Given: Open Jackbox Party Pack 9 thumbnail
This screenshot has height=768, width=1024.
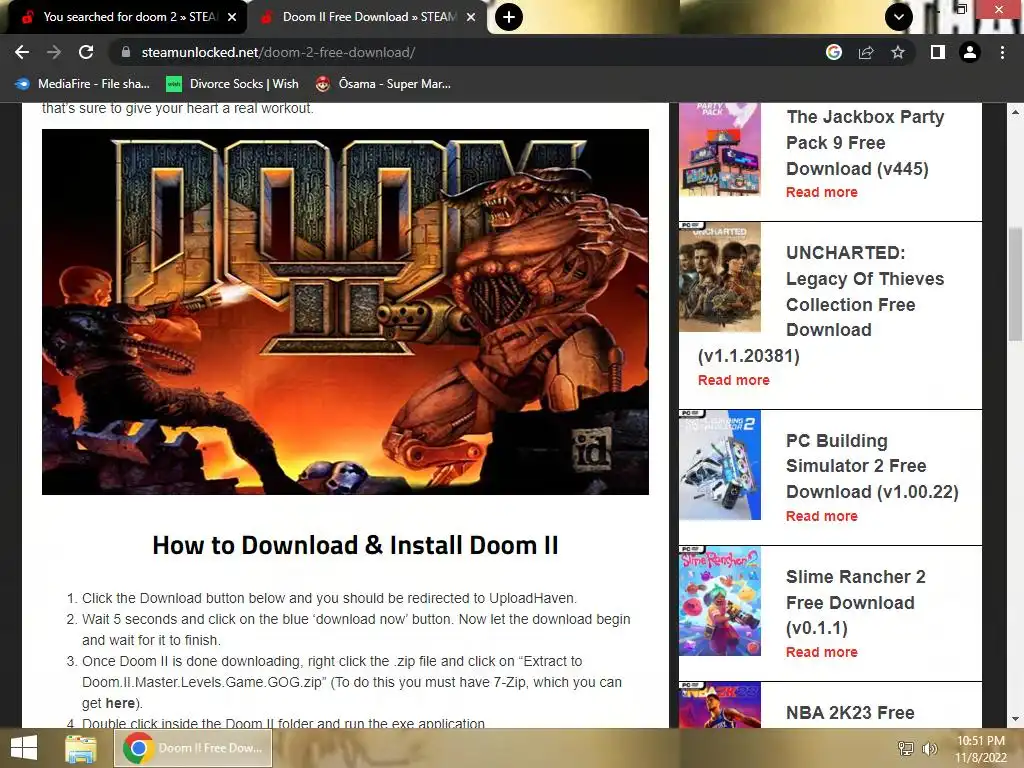Looking at the screenshot, I should (x=720, y=150).
